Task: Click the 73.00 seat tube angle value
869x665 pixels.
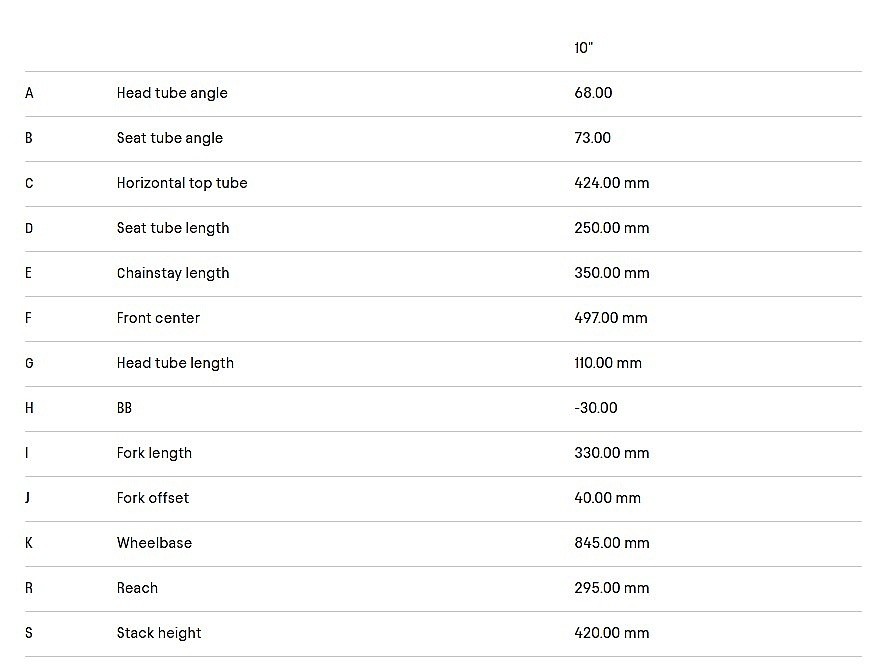Action: coord(592,138)
